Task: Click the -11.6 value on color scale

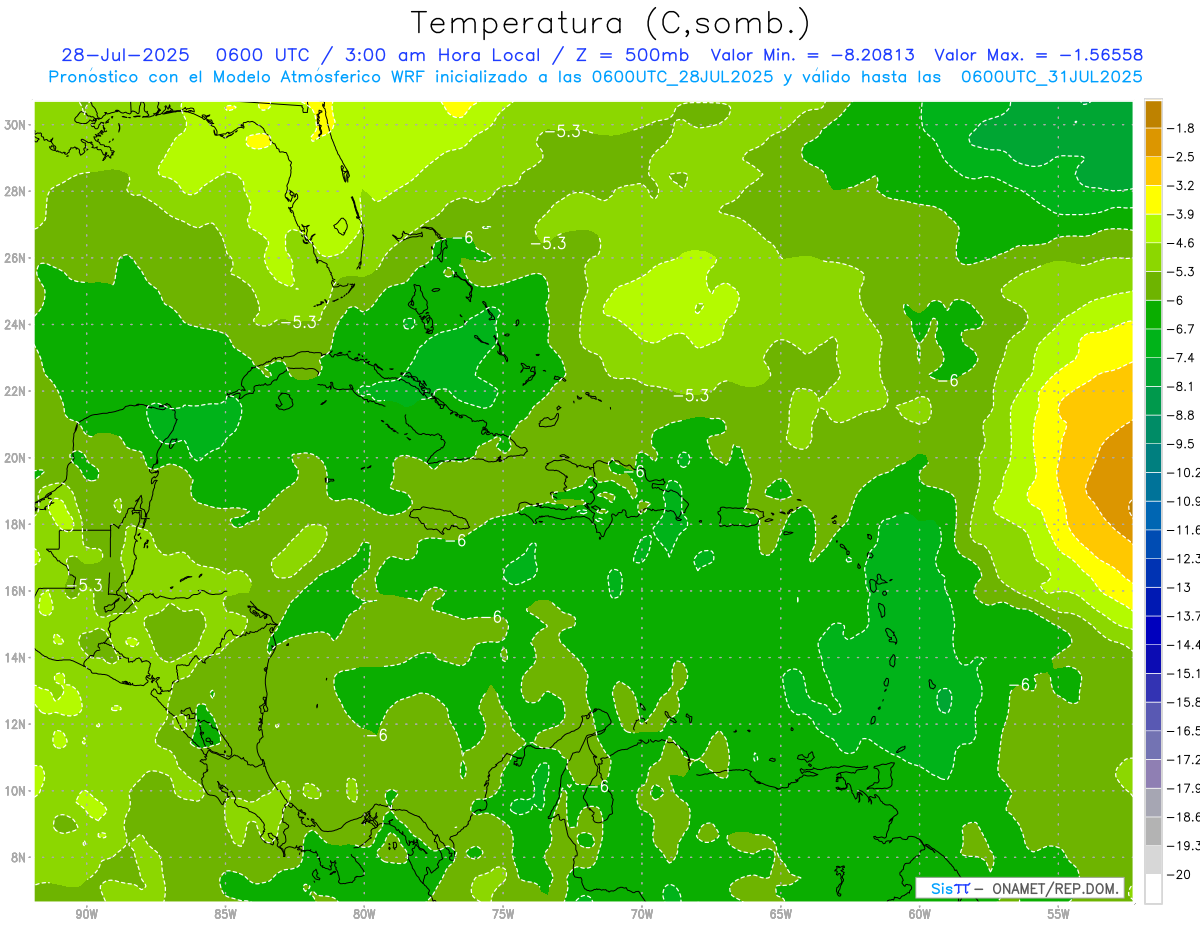Action: (x=1183, y=529)
